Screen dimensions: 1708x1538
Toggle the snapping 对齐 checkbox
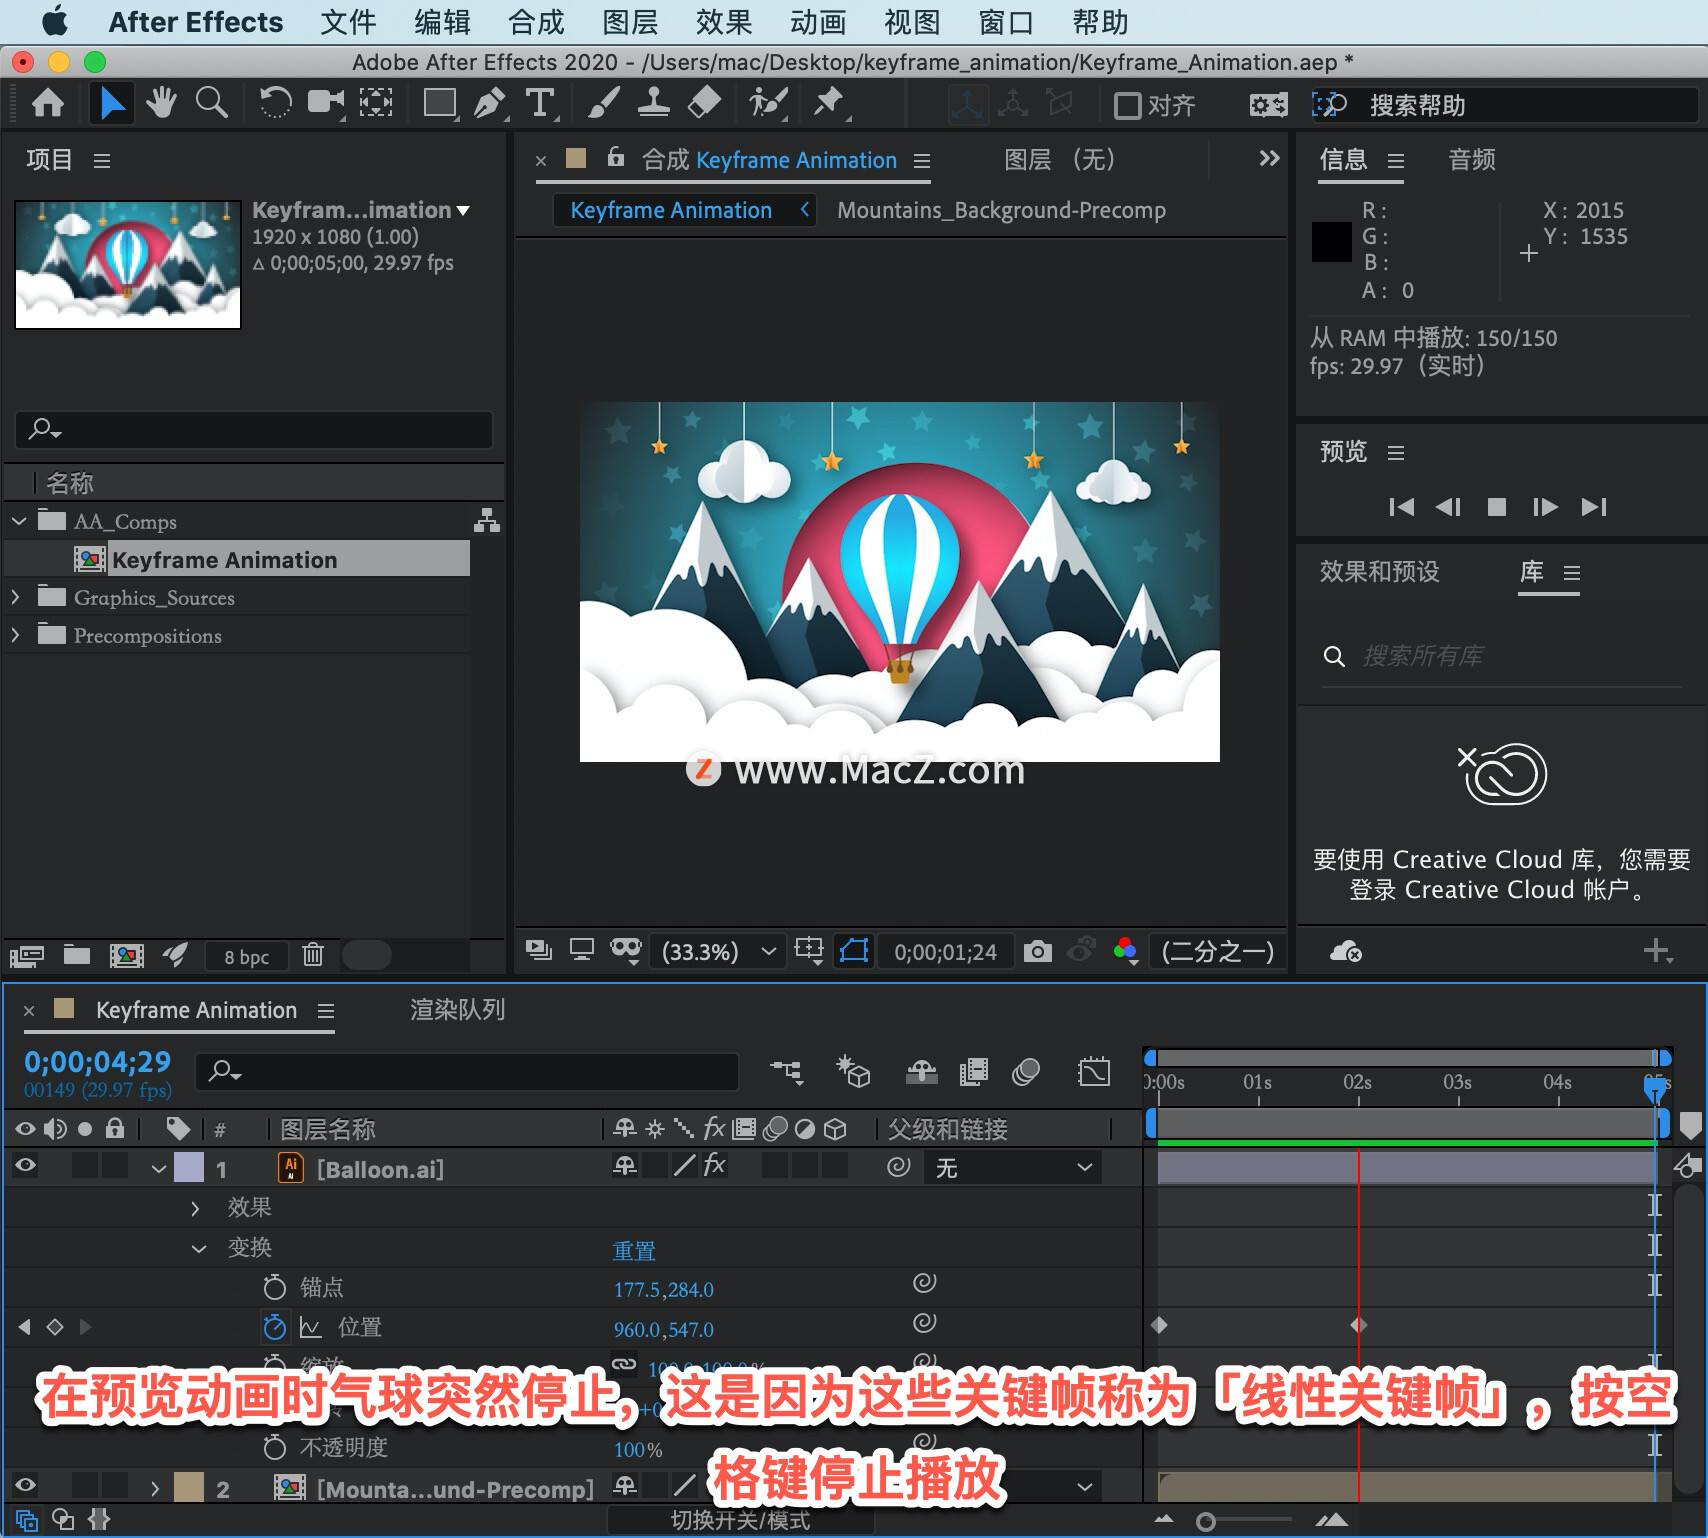(1127, 105)
